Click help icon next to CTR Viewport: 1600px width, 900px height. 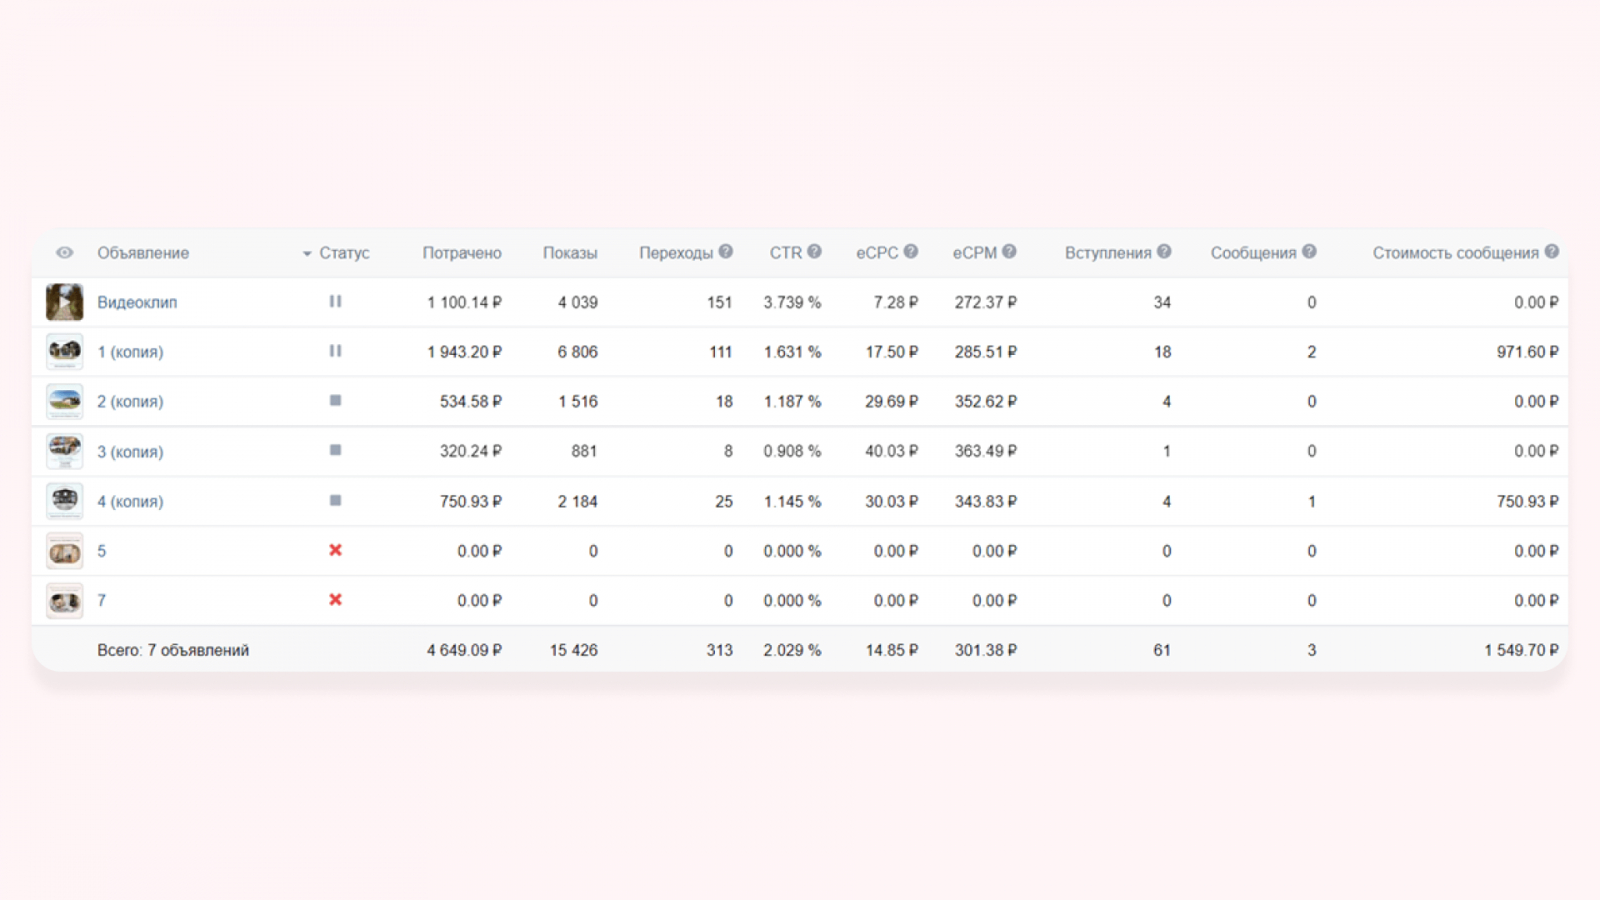point(815,252)
